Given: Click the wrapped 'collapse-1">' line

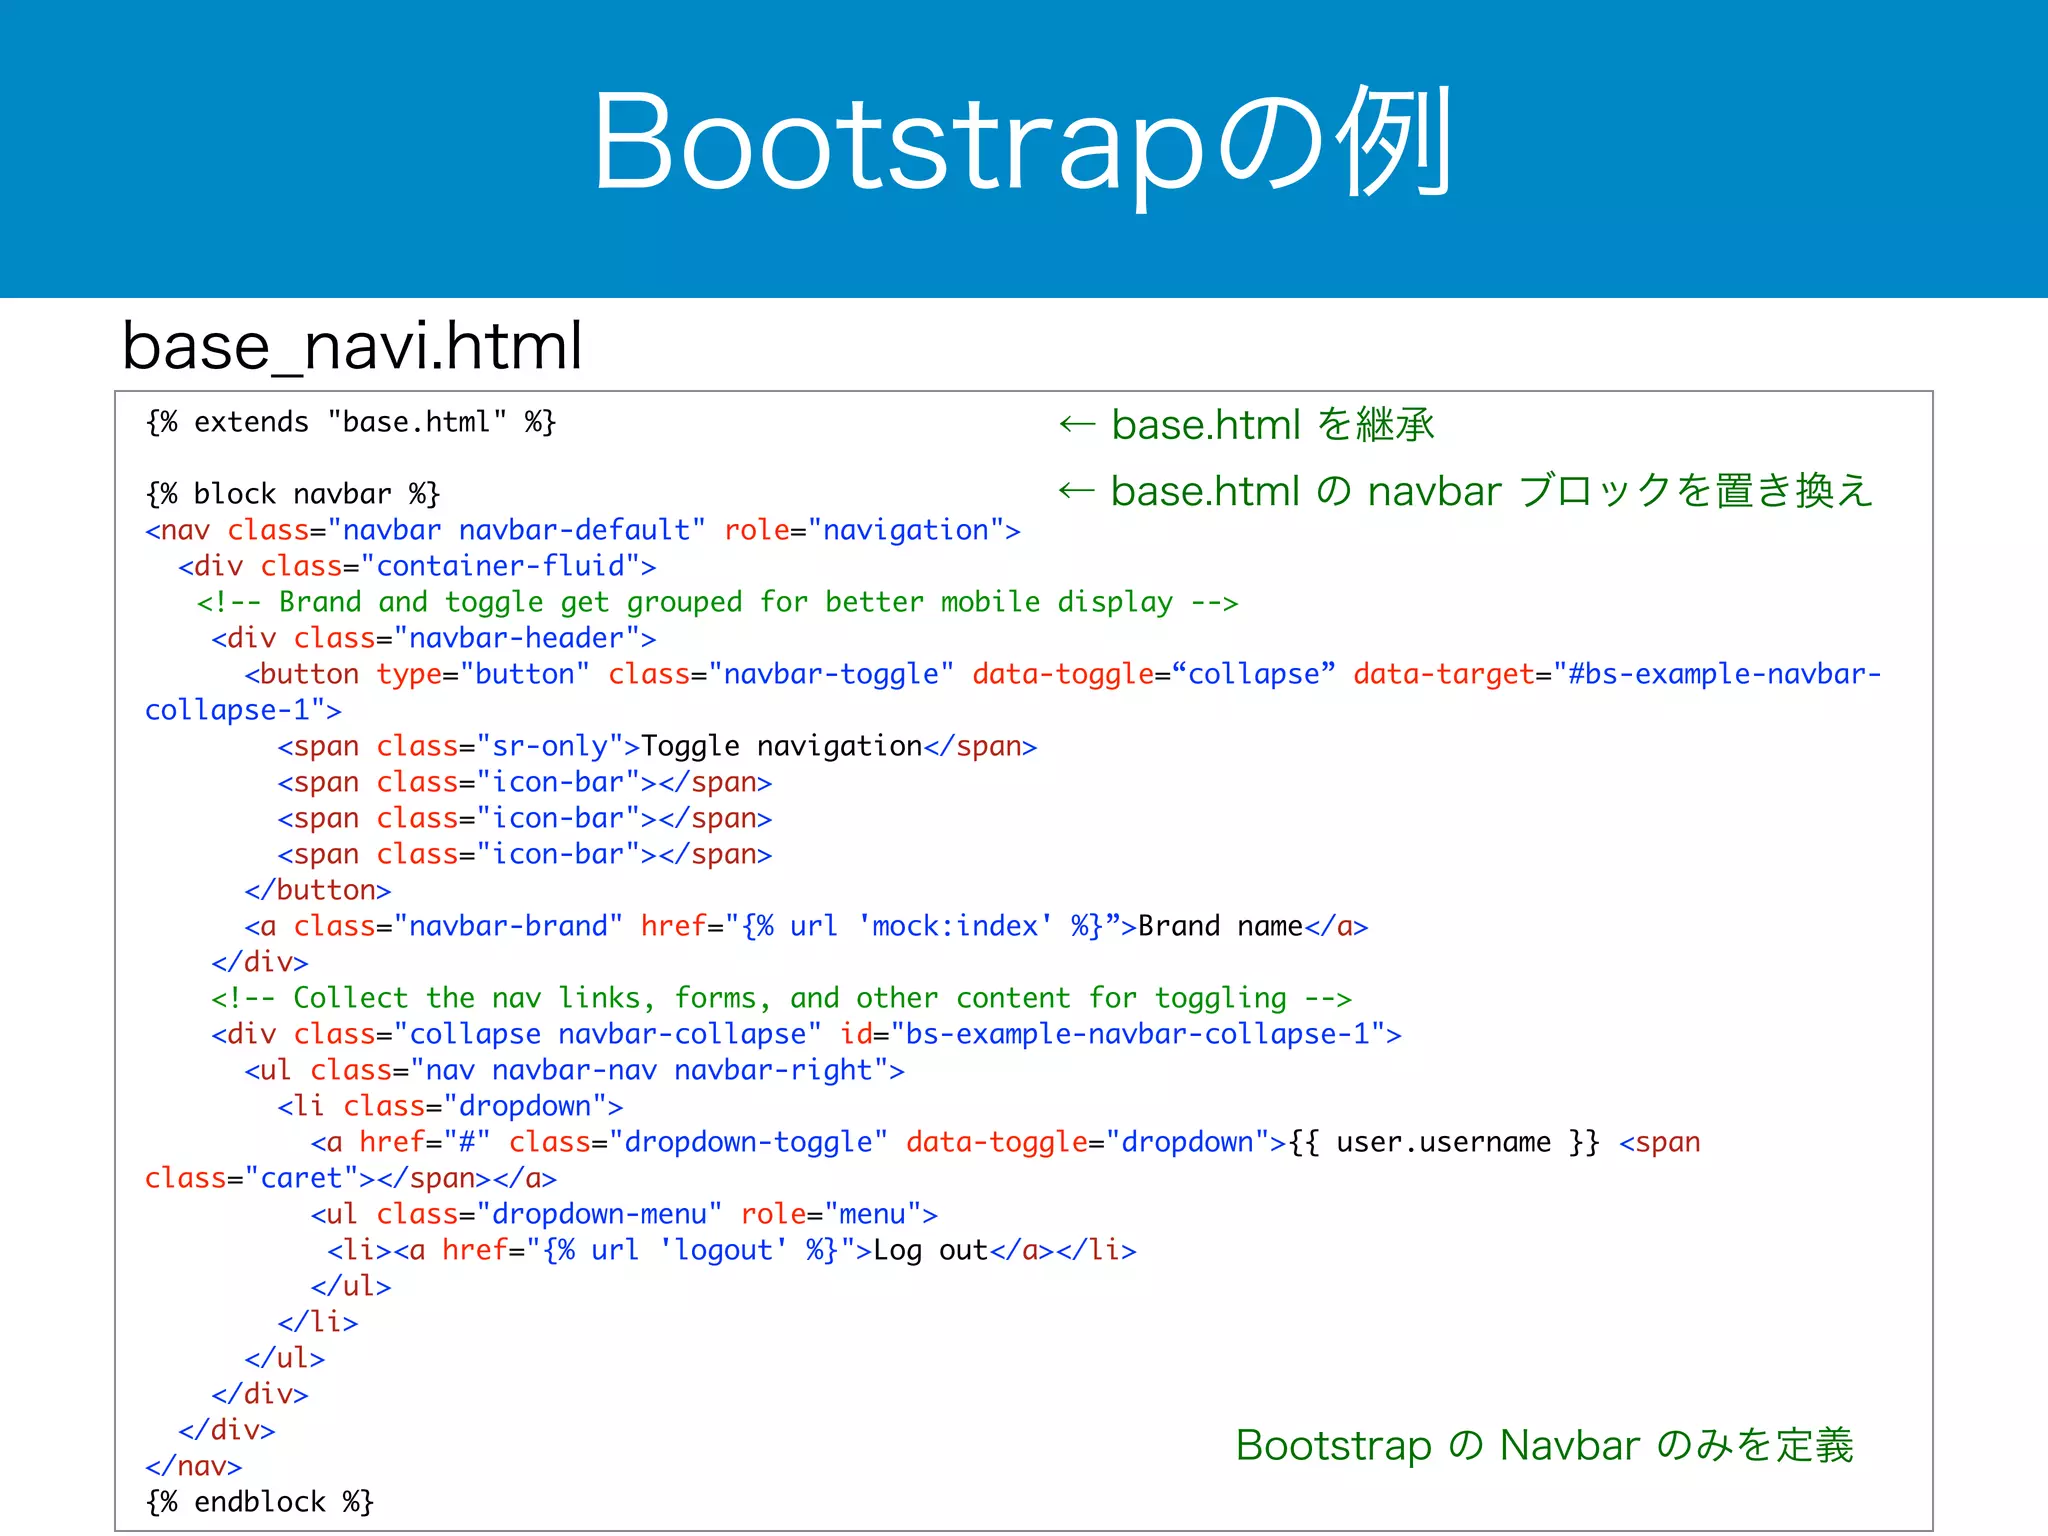Looking at the screenshot, I should (x=243, y=710).
